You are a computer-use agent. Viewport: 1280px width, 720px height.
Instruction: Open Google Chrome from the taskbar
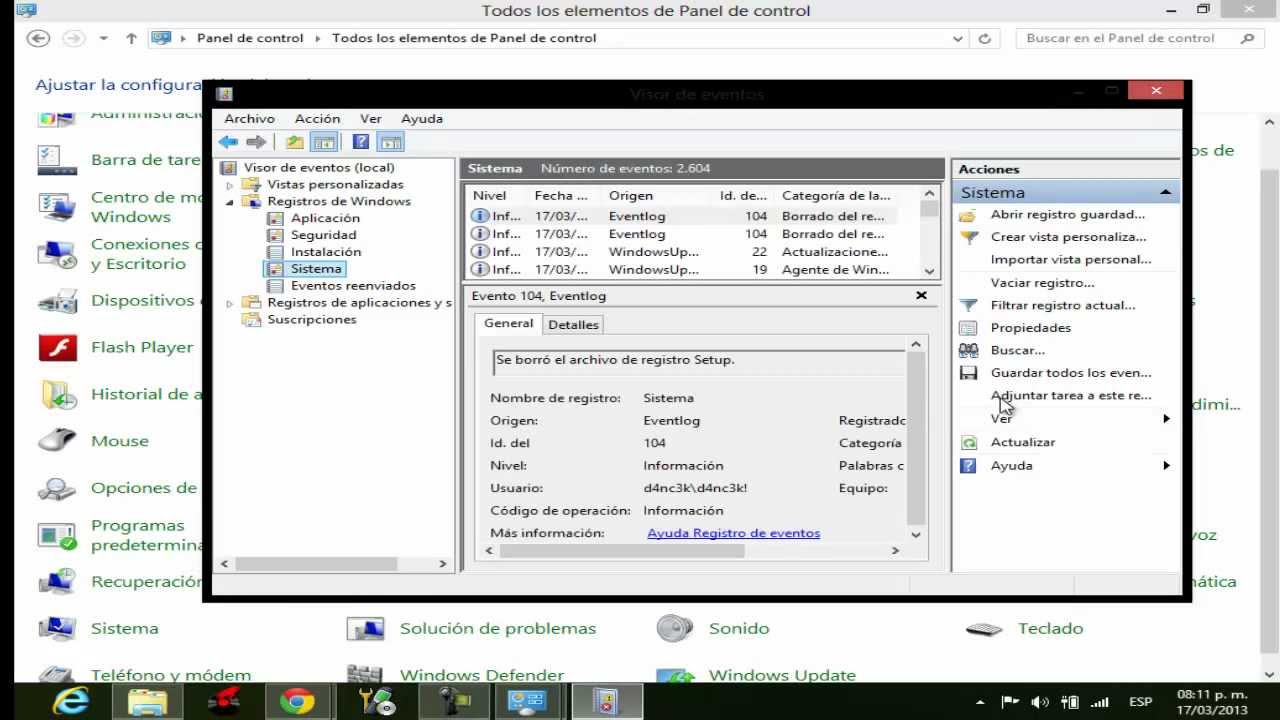point(297,702)
